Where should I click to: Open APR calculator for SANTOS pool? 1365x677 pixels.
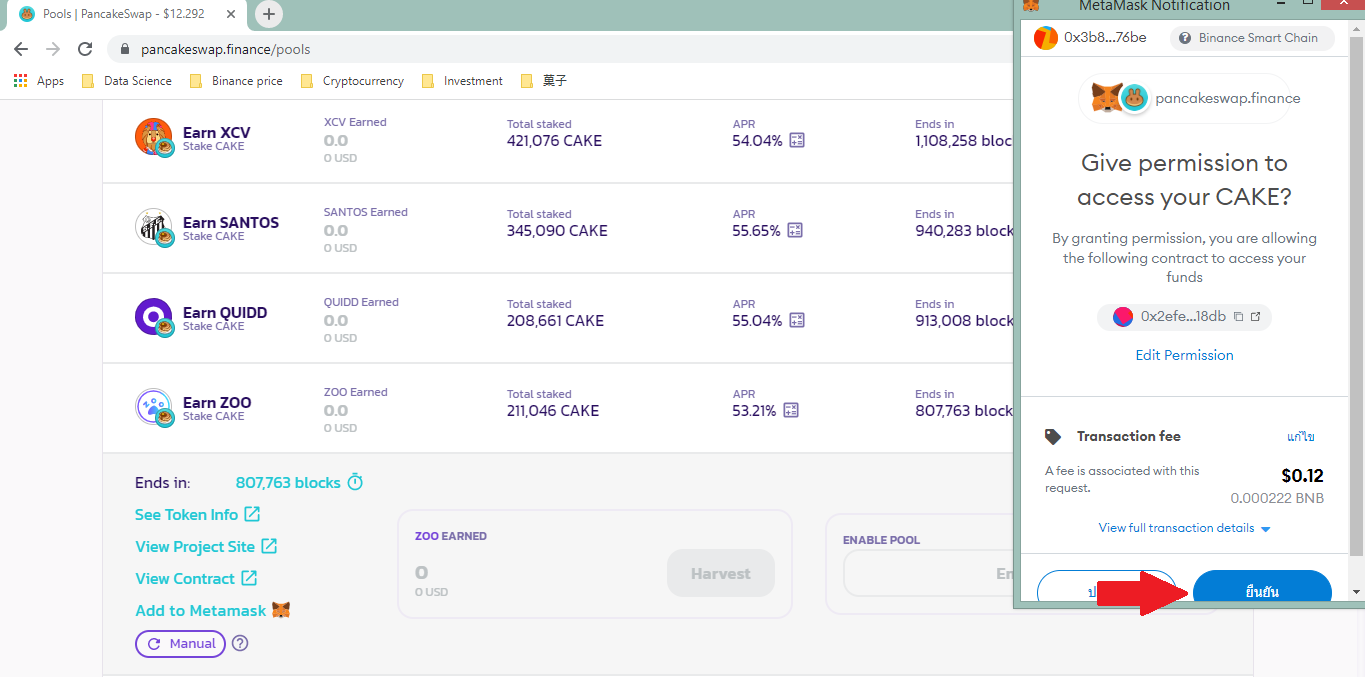[x=795, y=231]
